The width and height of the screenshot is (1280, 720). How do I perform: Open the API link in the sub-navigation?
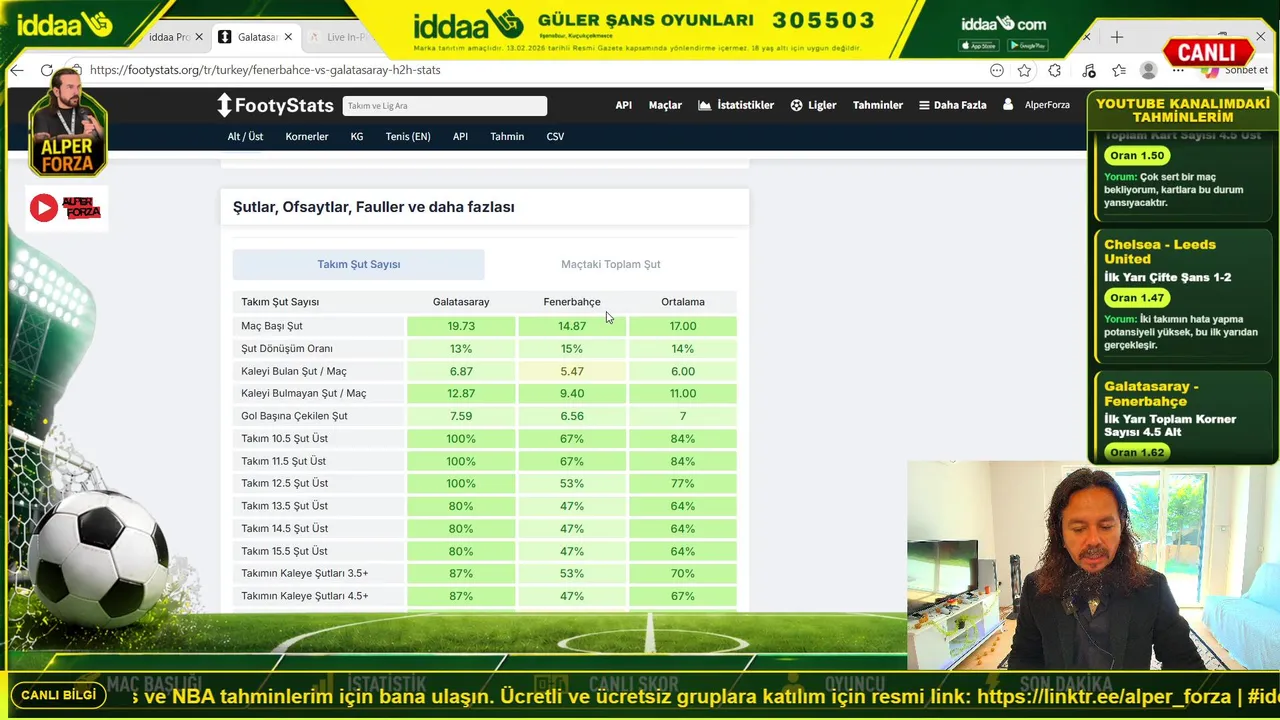[460, 136]
